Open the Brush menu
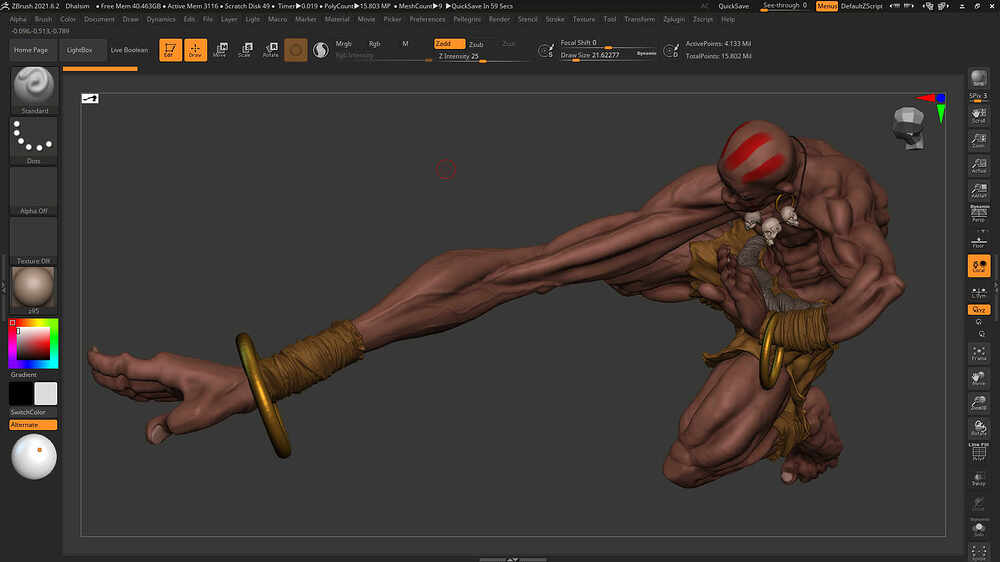 pyautogui.click(x=43, y=19)
